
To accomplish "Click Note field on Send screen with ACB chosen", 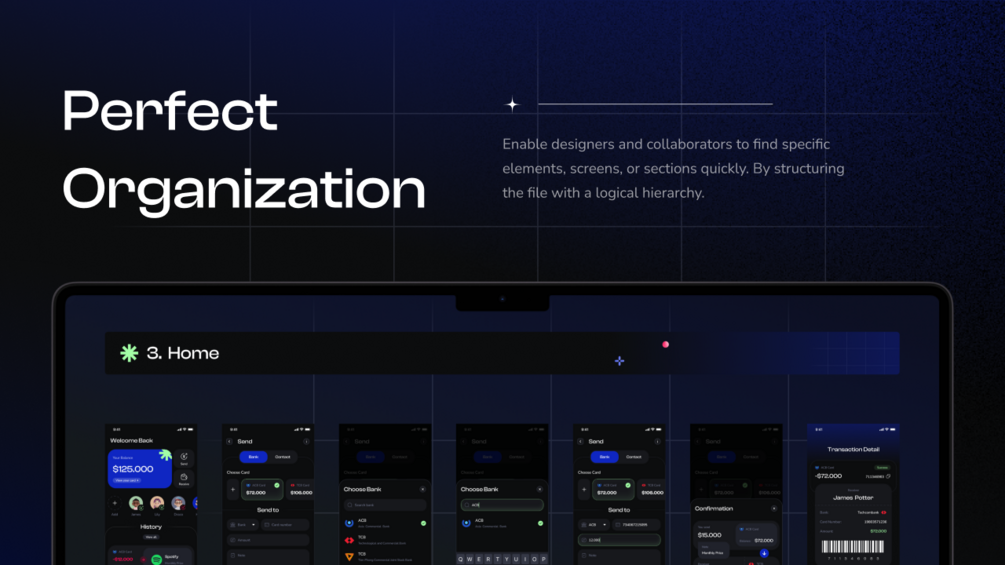I will coord(619,555).
